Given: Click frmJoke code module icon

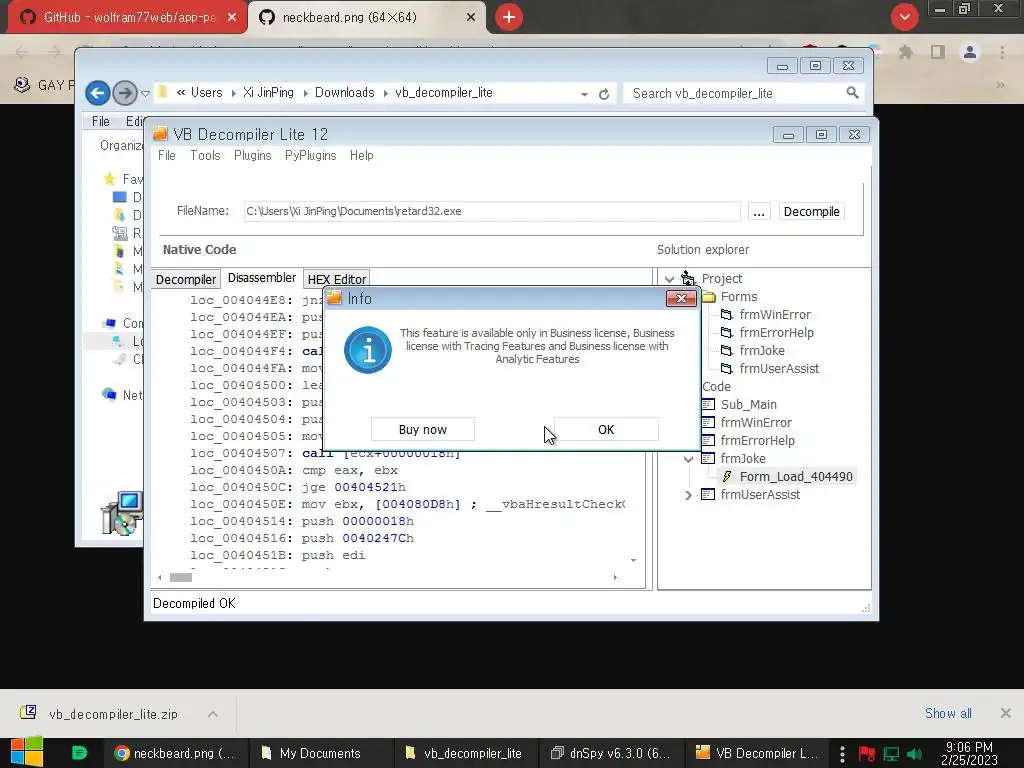Looking at the screenshot, I should tap(708, 458).
